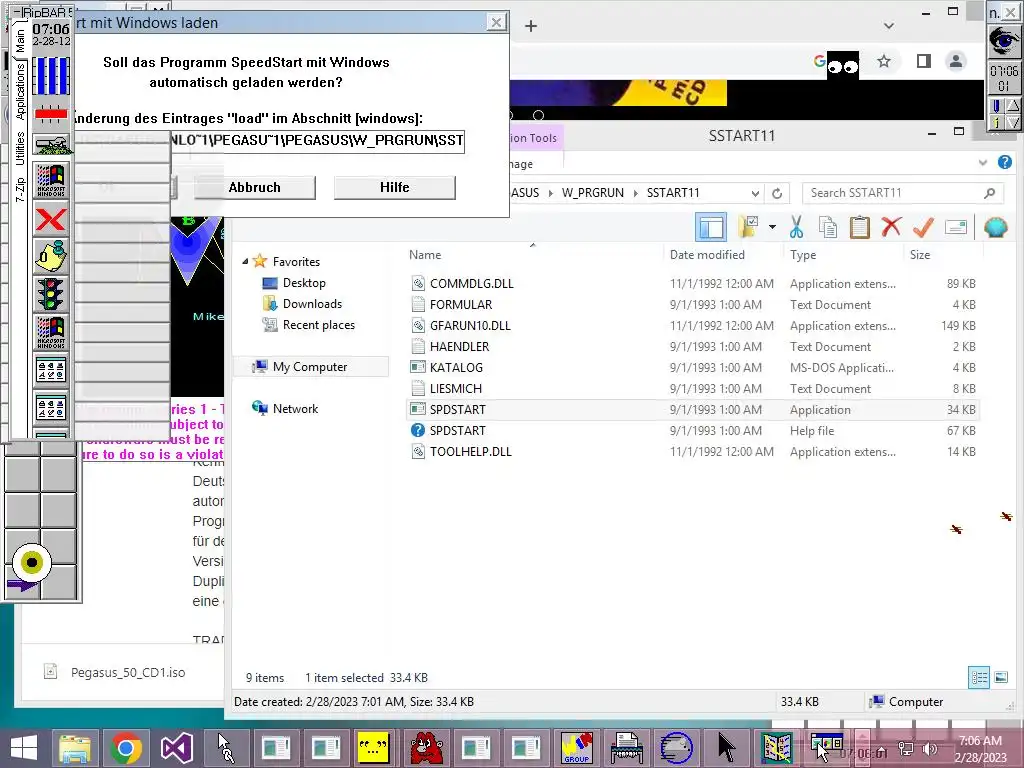
Task: Select the KATALOG MS-DOS application
Action: (456, 368)
